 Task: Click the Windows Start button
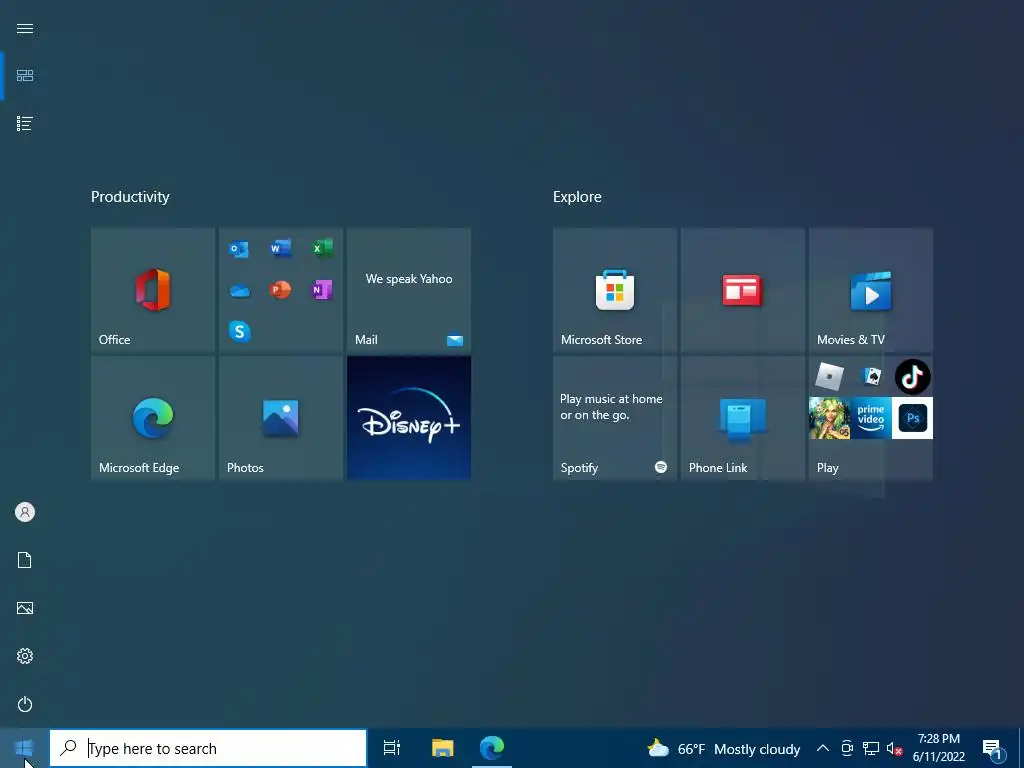point(24,748)
